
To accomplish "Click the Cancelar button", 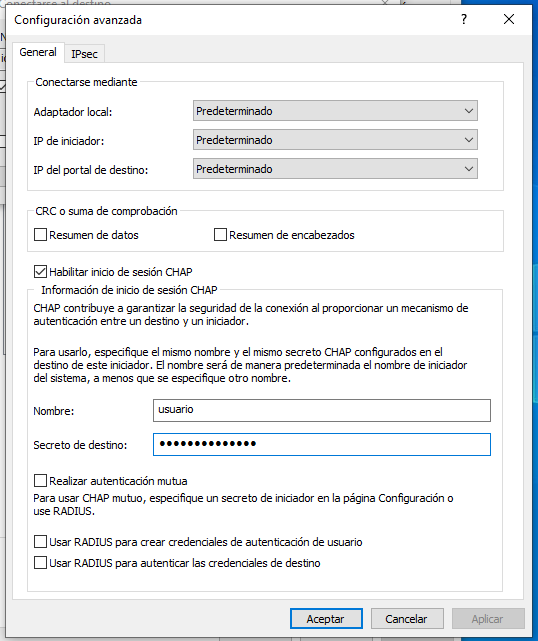I will pos(407,619).
